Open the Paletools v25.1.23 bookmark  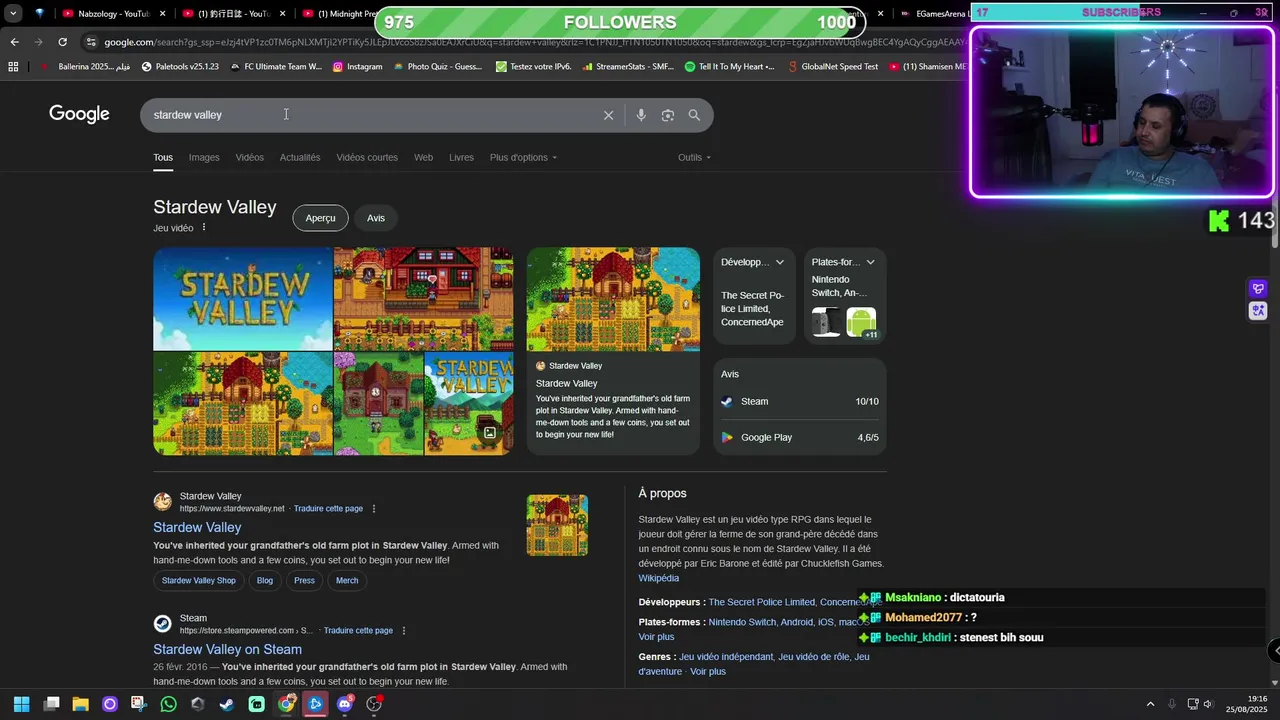coord(180,67)
